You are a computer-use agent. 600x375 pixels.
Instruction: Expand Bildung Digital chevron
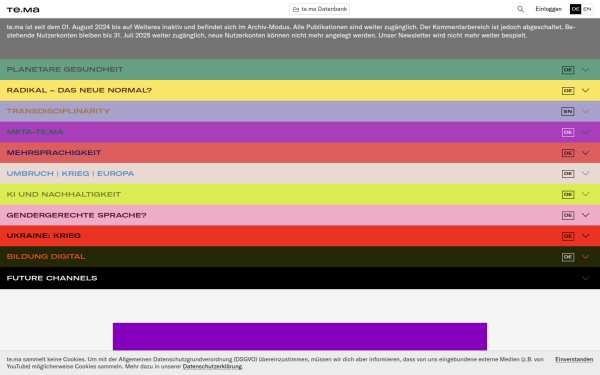tap(585, 256)
